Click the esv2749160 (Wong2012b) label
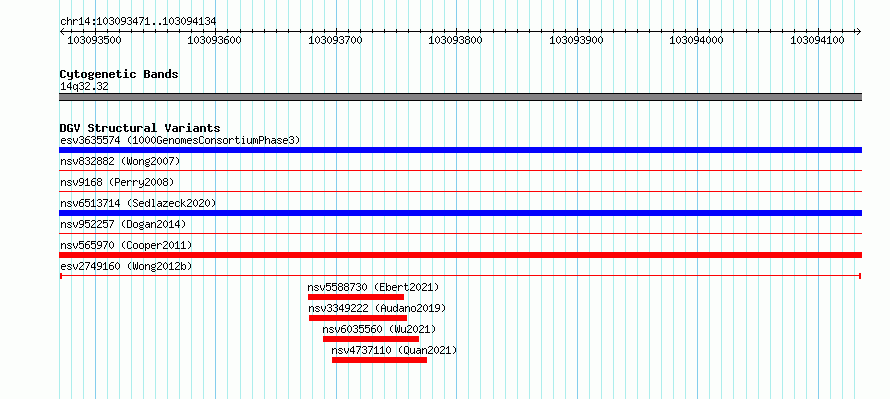Viewport: 890px width, 399px height. click(126, 266)
